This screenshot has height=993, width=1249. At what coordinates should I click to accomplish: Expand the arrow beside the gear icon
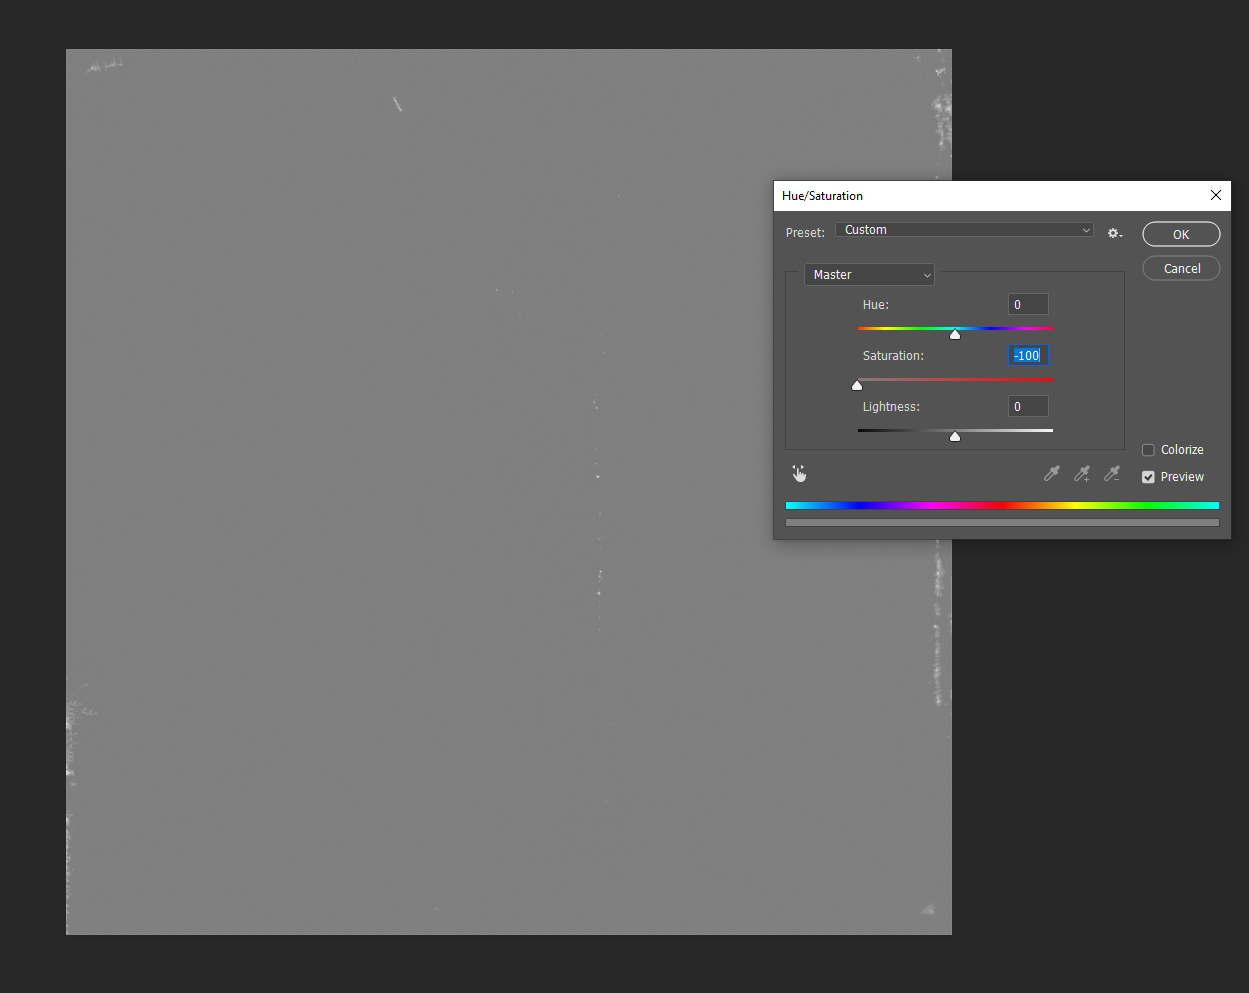tap(1121, 235)
